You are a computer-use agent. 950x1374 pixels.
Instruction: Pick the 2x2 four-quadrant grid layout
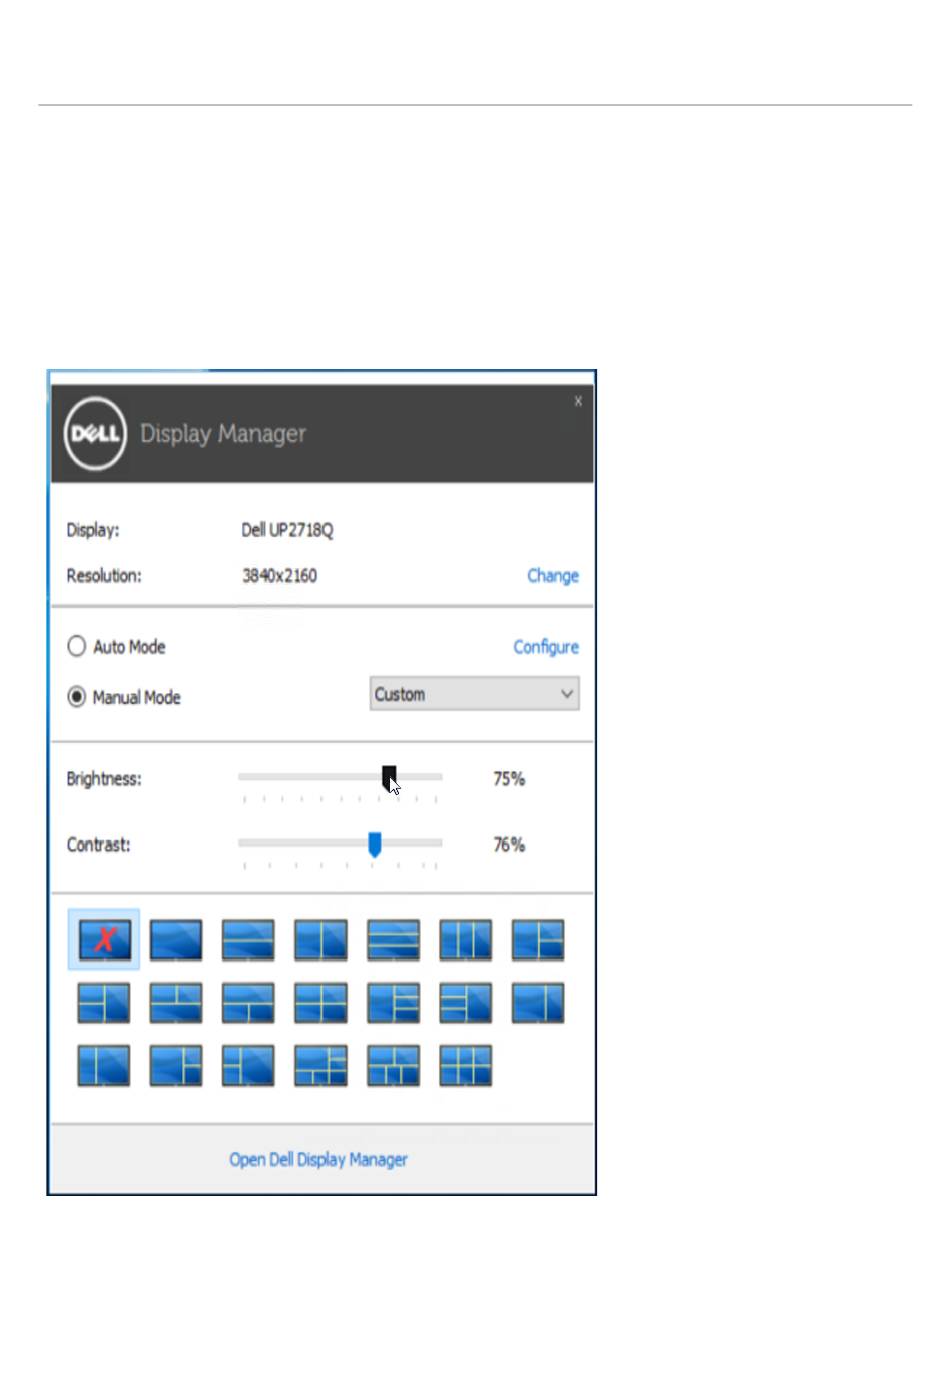pos(321,1003)
